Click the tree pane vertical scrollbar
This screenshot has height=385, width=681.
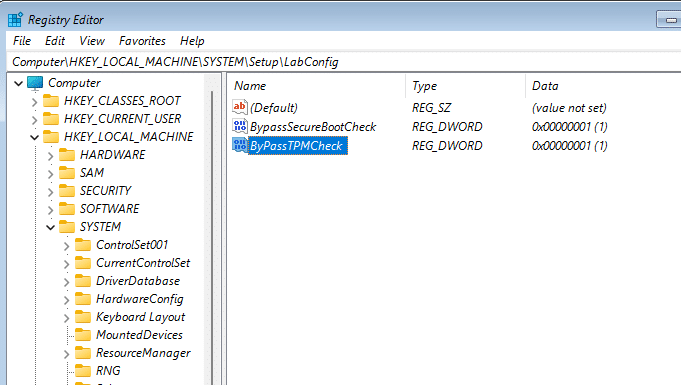(212, 237)
